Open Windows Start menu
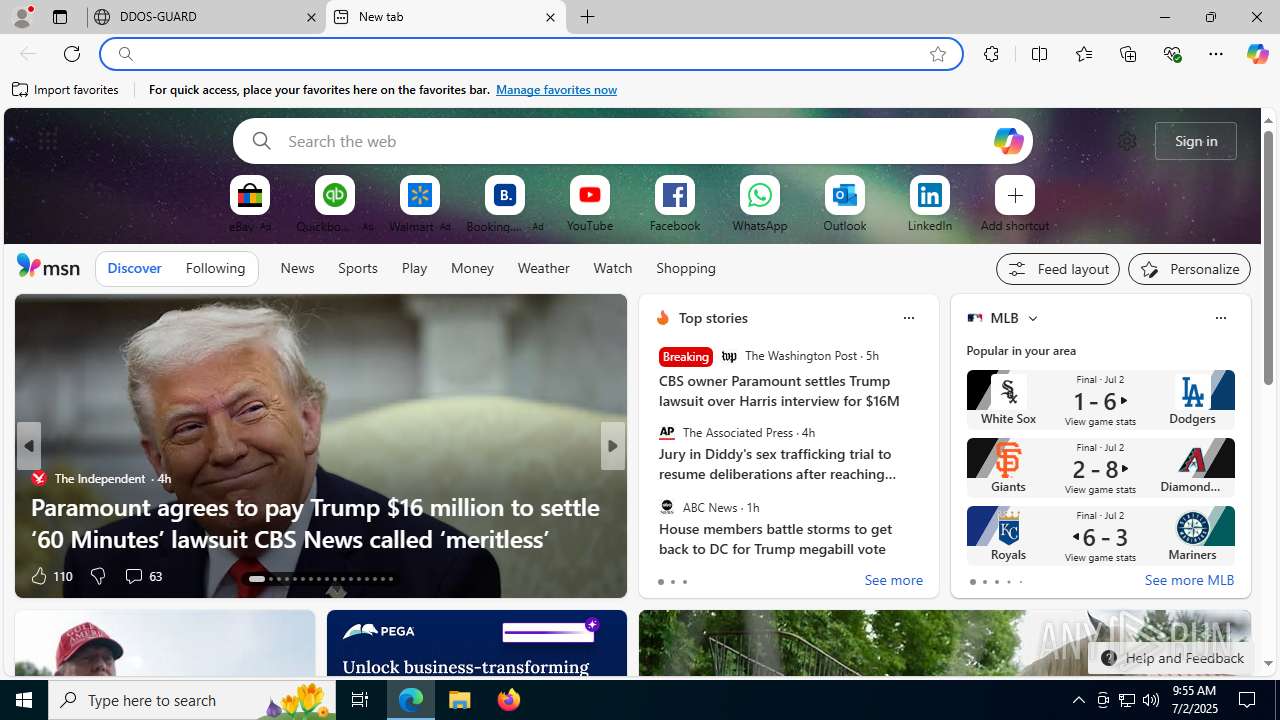The height and width of the screenshot is (720, 1280). (24, 700)
